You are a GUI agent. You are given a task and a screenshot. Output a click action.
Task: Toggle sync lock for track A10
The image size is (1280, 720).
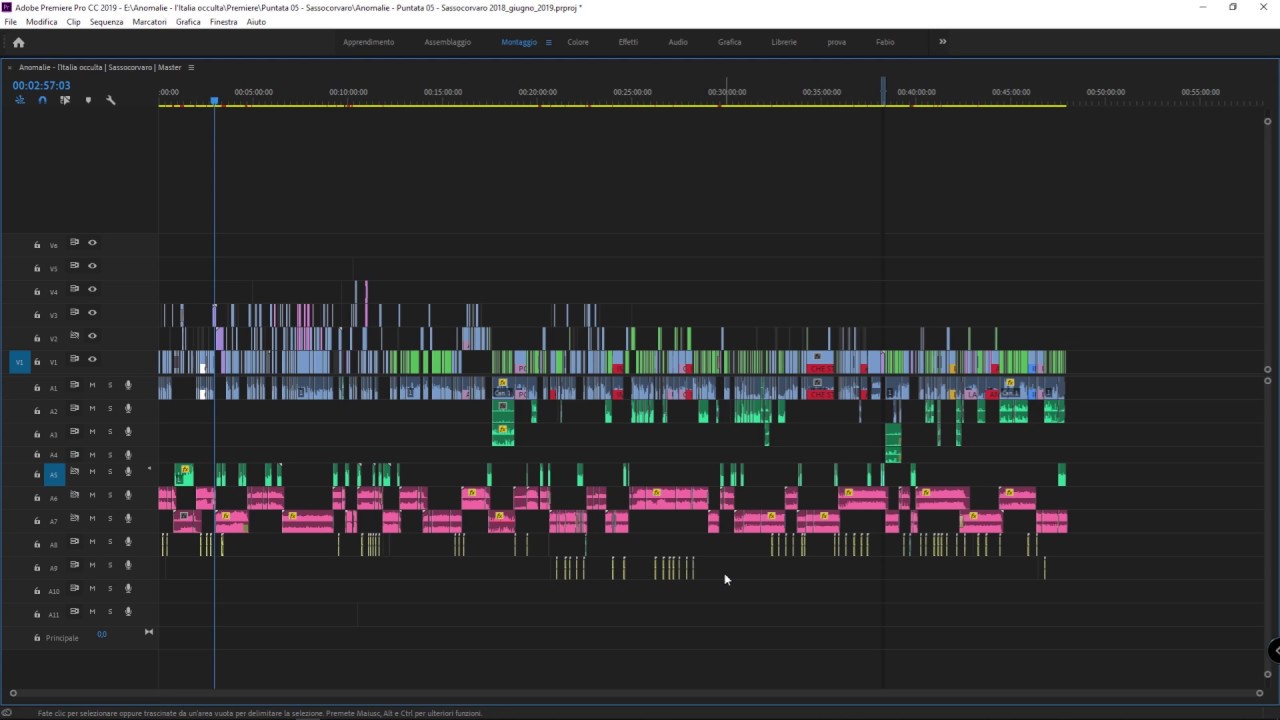pyautogui.click(x=74, y=588)
